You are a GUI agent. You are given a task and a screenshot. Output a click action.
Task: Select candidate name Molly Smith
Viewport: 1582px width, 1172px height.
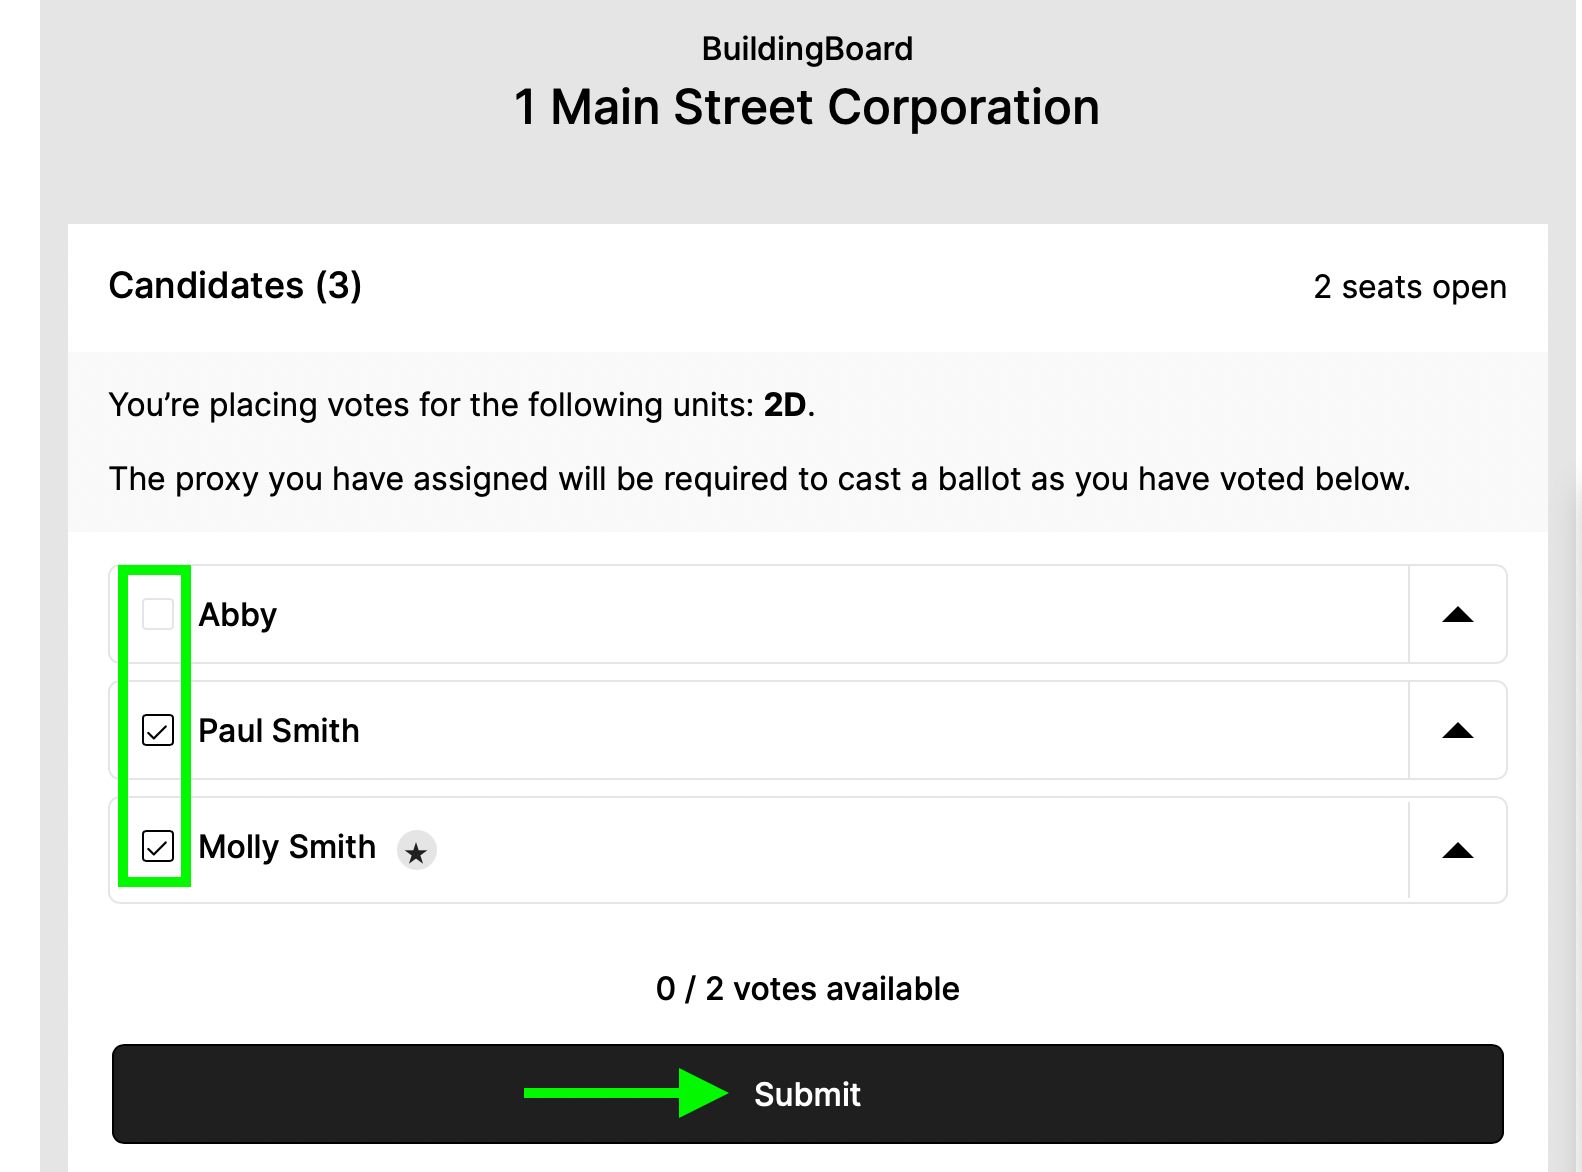tap(287, 847)
